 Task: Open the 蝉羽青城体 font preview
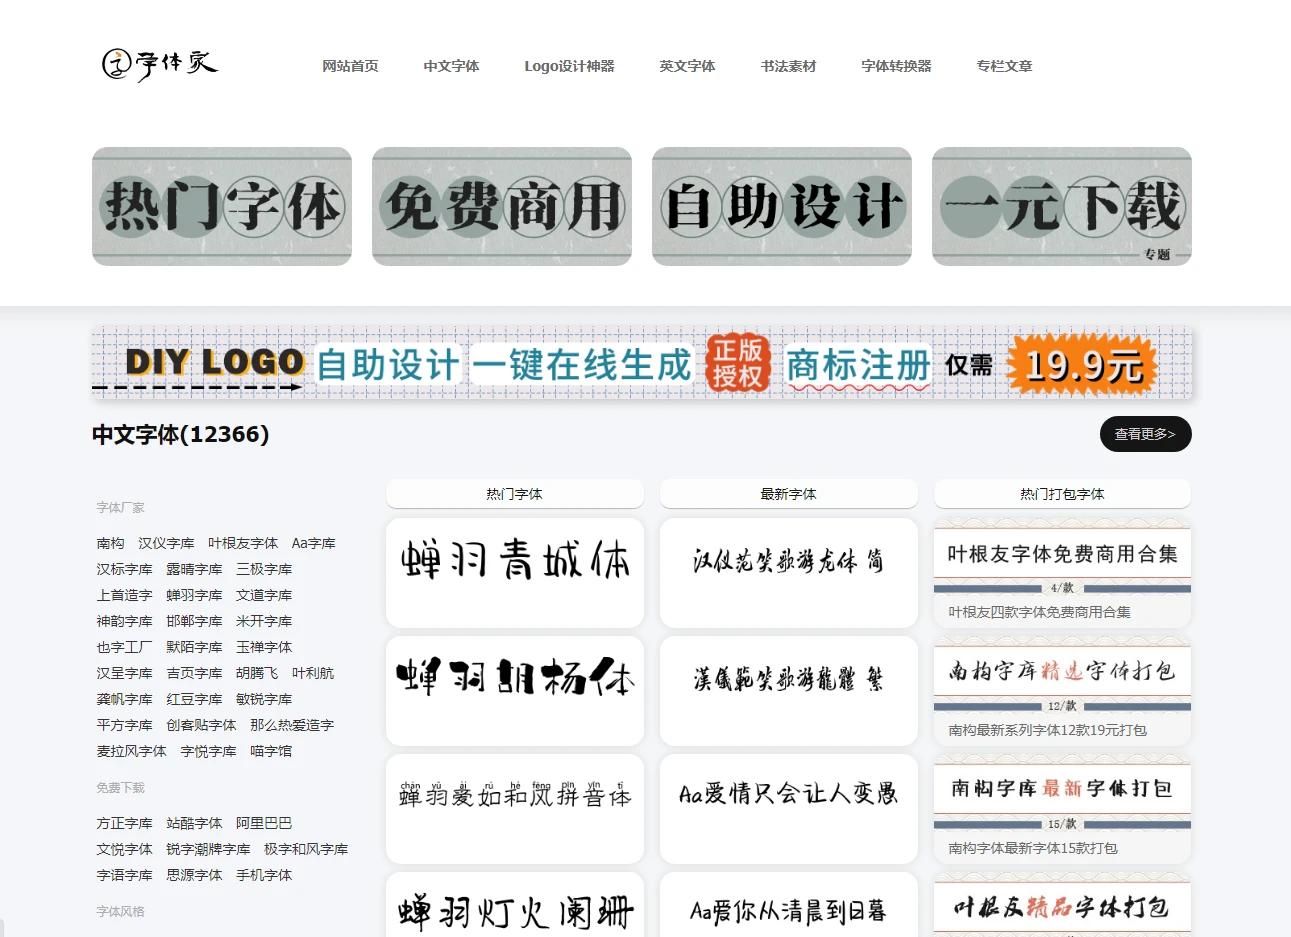(x=514, y=572)
